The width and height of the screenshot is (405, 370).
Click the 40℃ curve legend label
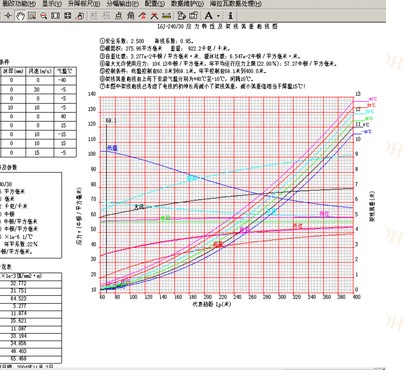tap(373, 99)
